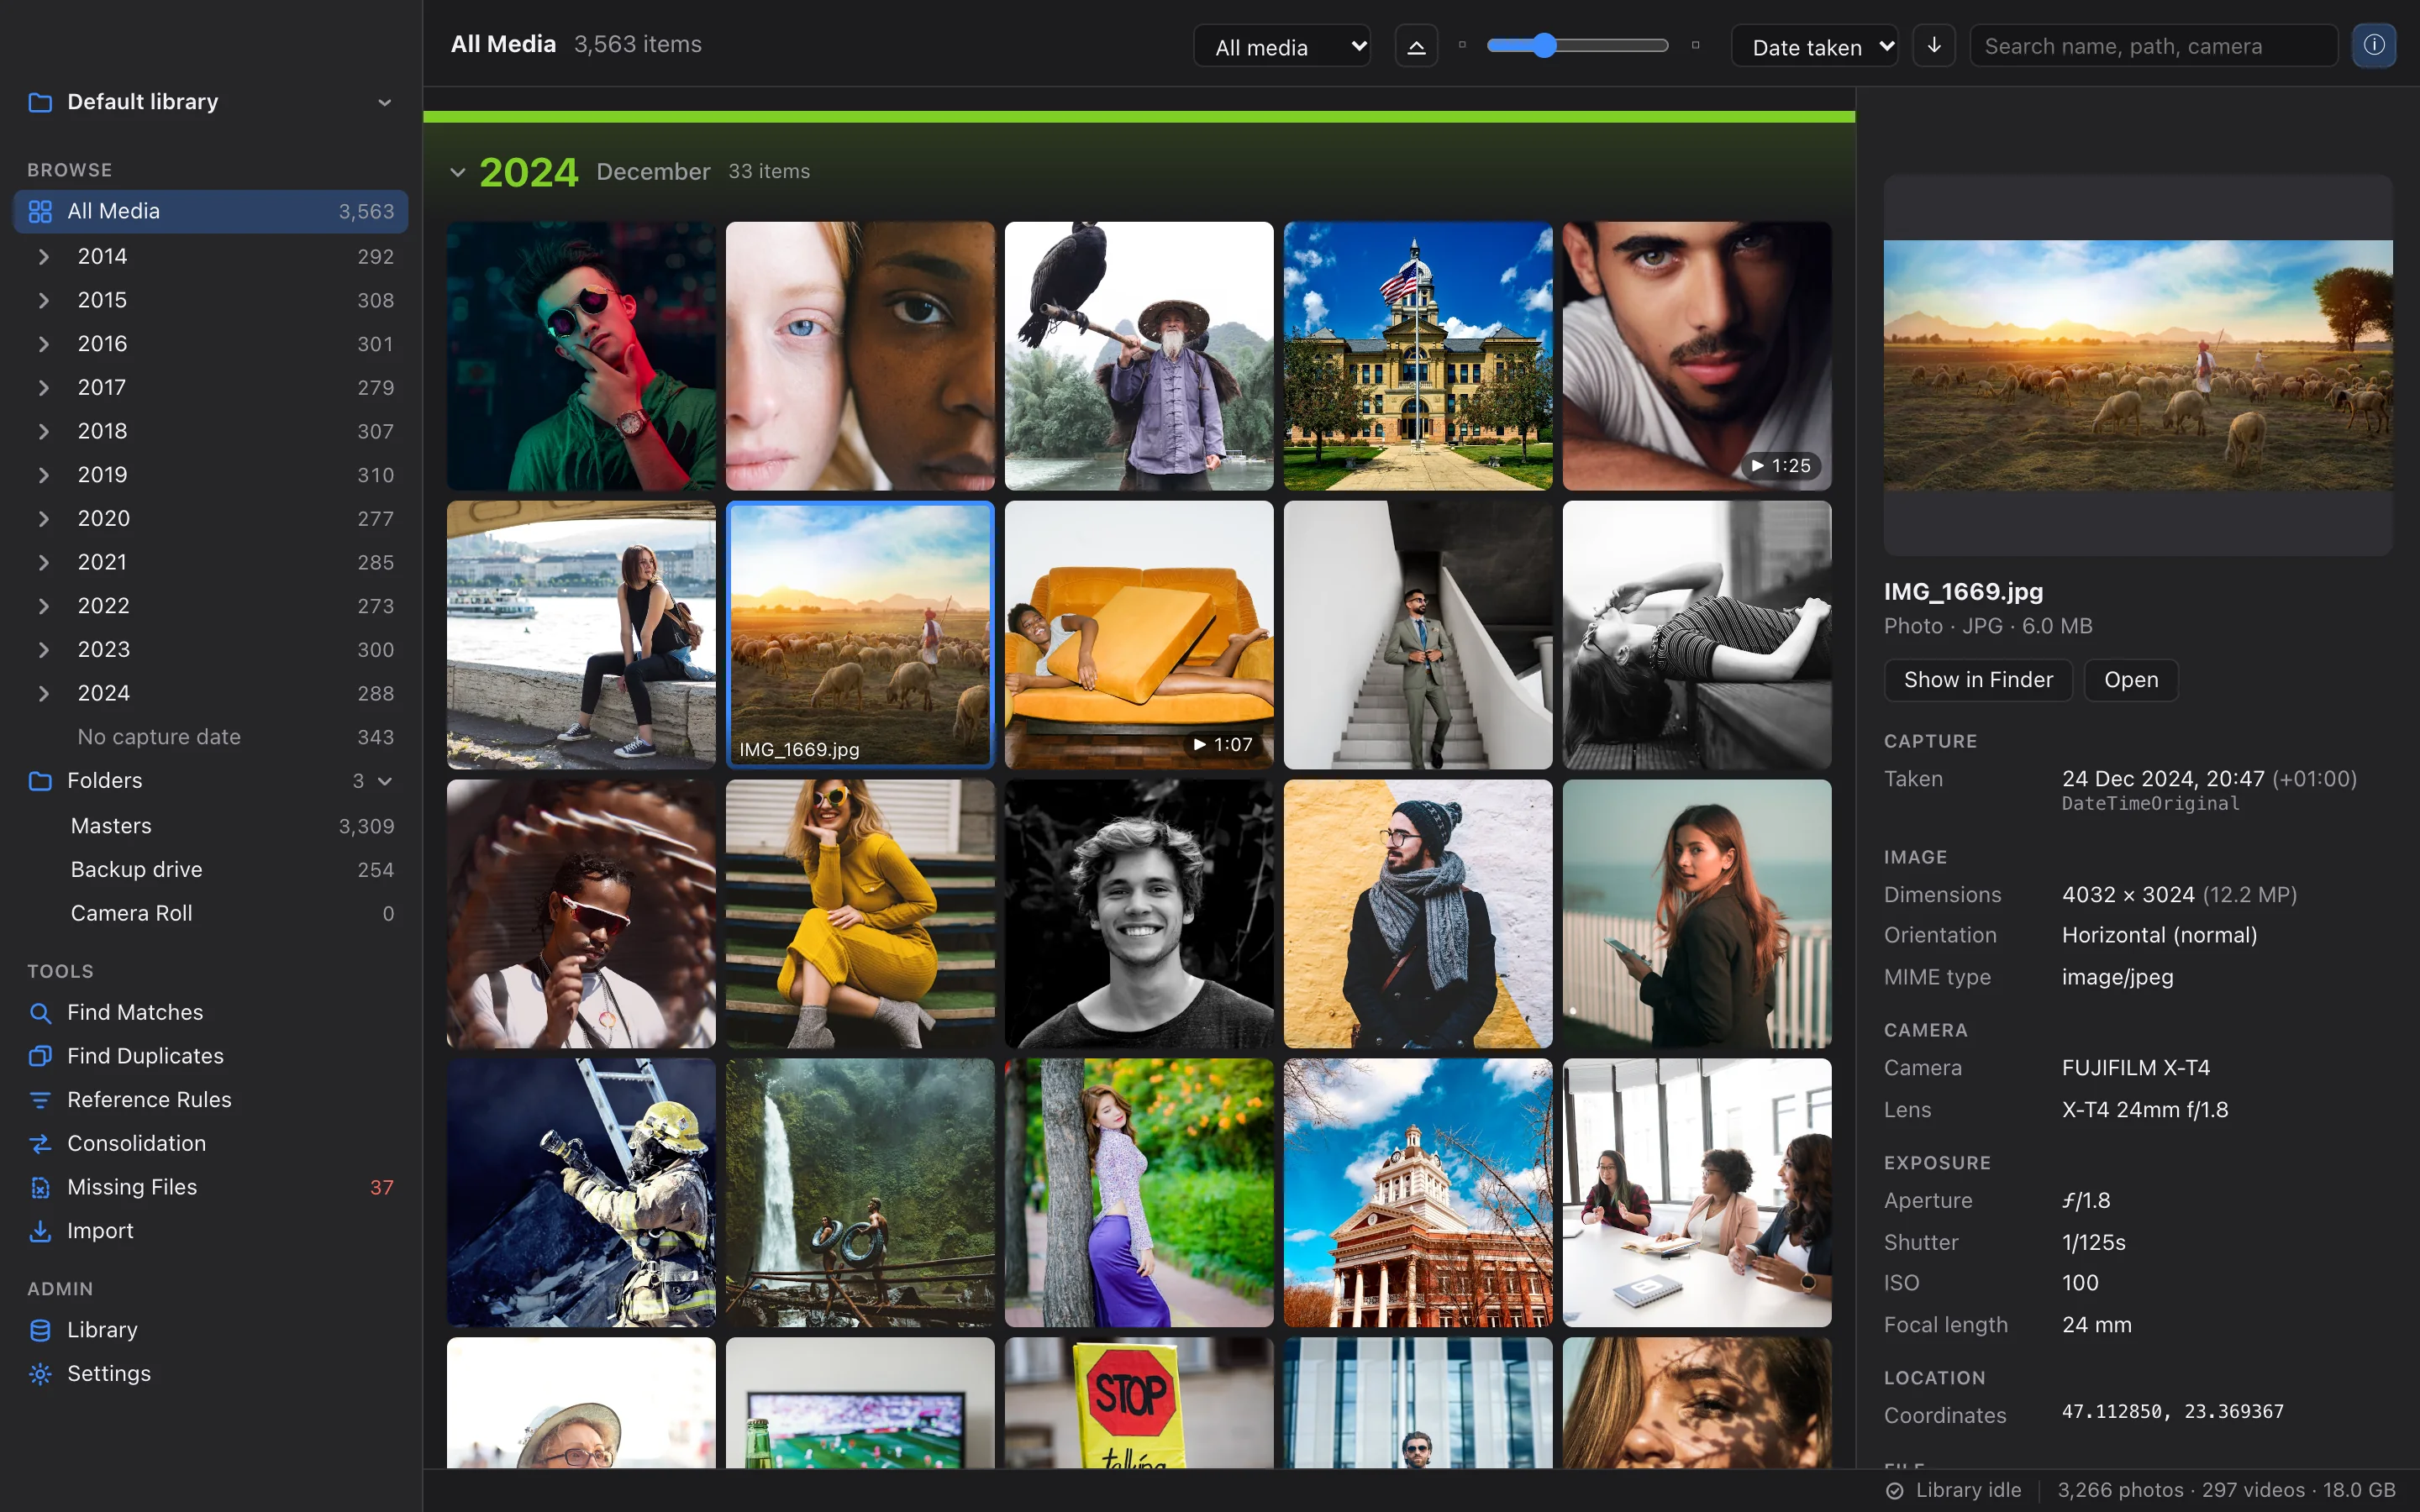
Task: Expand the 2024 year in the sidebar
Action: (43, 693)
